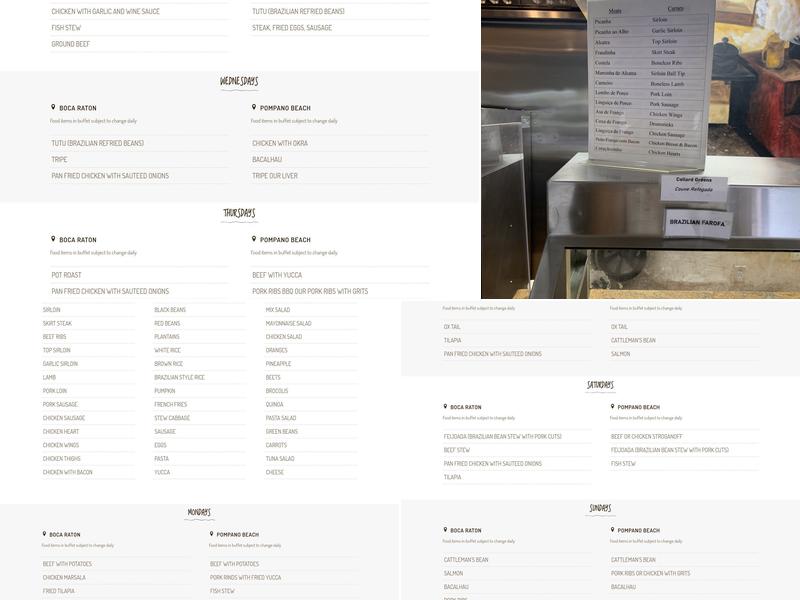Click 'Salmon' under Sundays Boca Raton

[454, 573]
